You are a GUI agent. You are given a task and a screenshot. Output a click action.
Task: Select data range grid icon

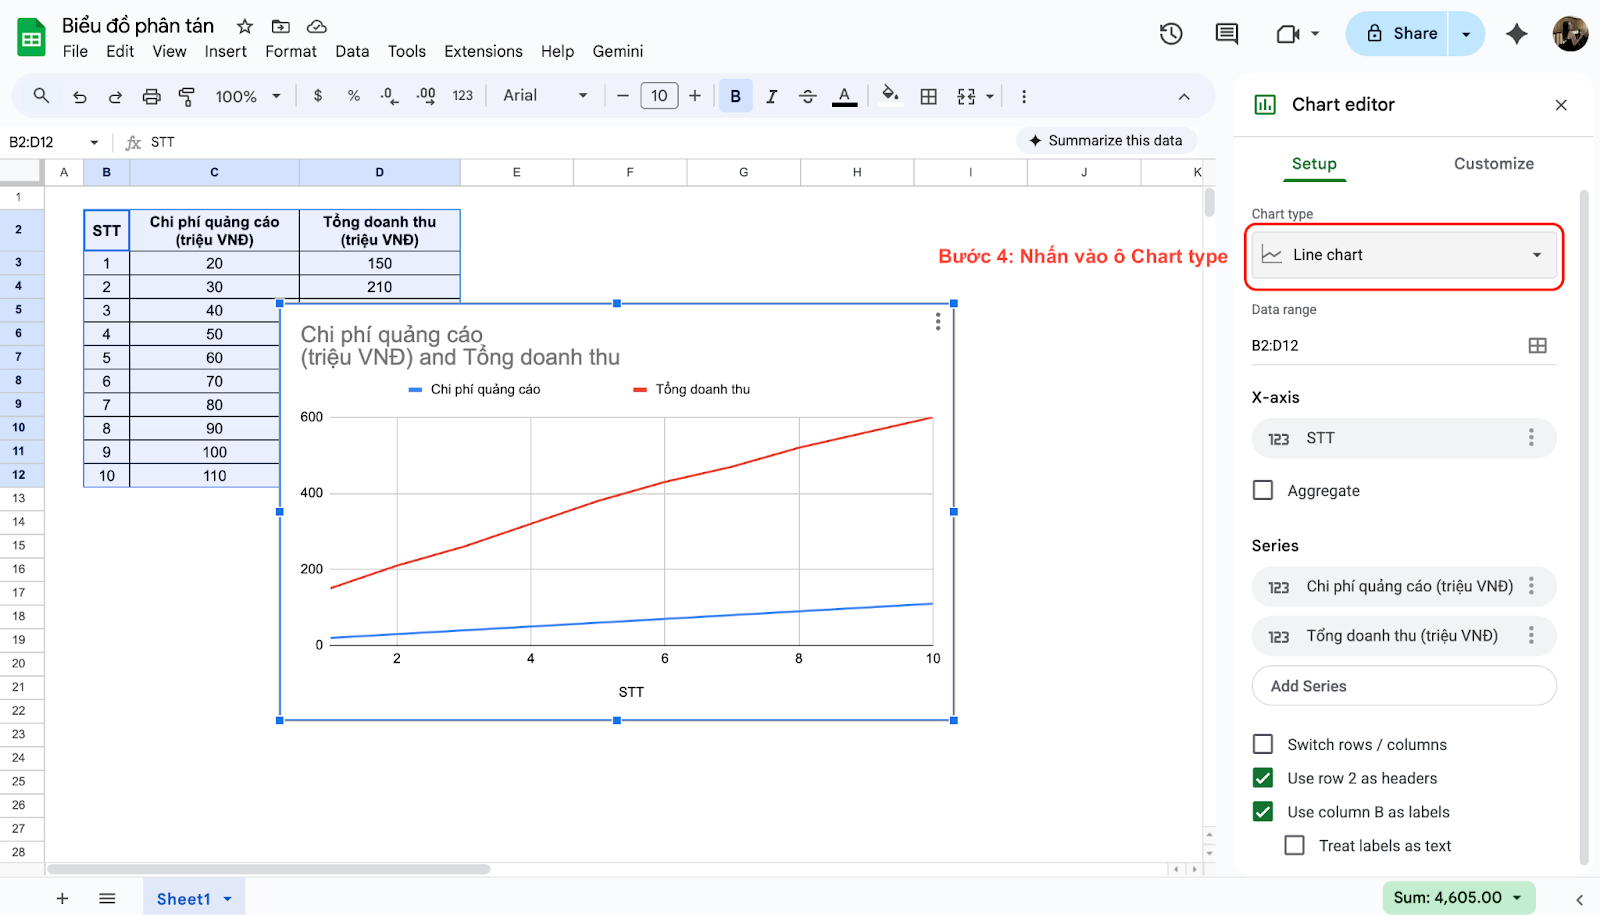[1537, 346]
